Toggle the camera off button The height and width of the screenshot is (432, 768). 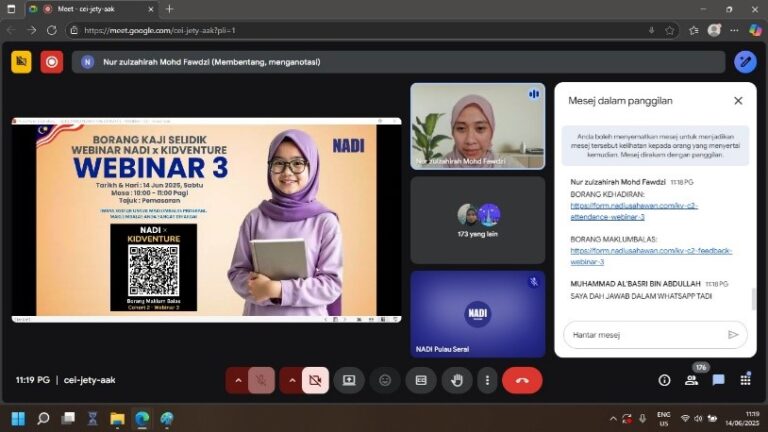click(x=315, y=380)
